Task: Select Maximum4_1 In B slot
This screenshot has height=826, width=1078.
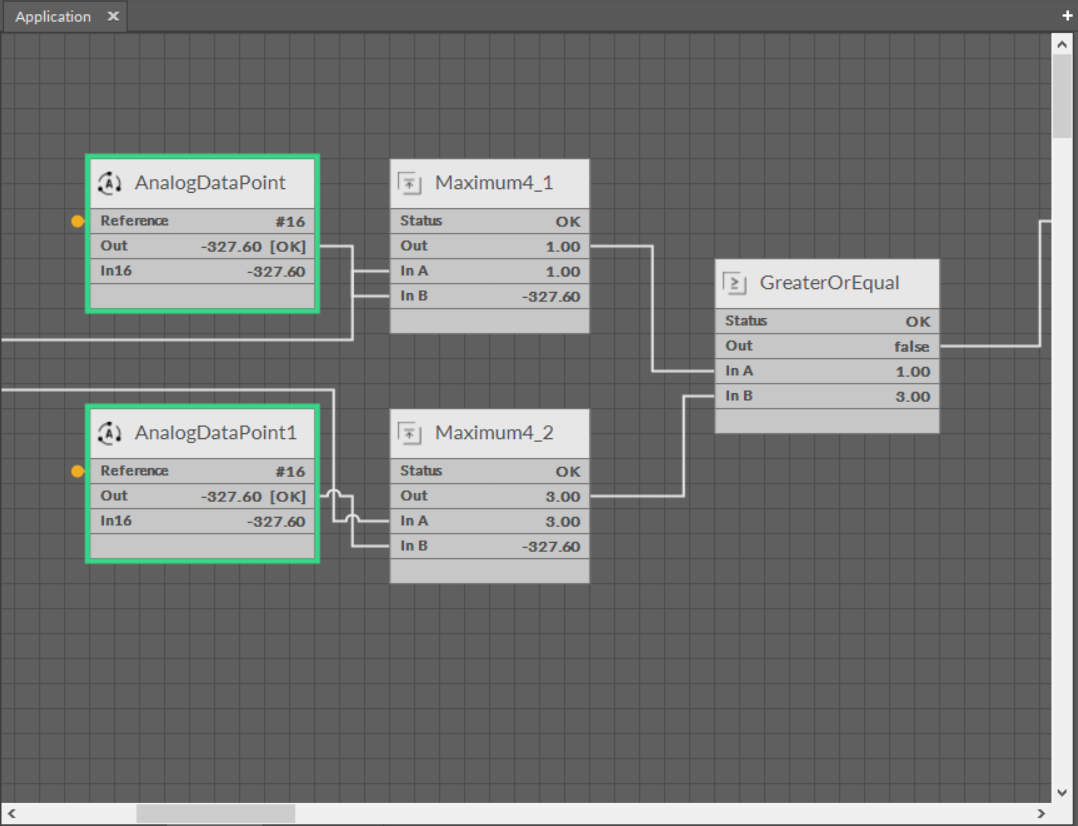Action: point(489,296)
